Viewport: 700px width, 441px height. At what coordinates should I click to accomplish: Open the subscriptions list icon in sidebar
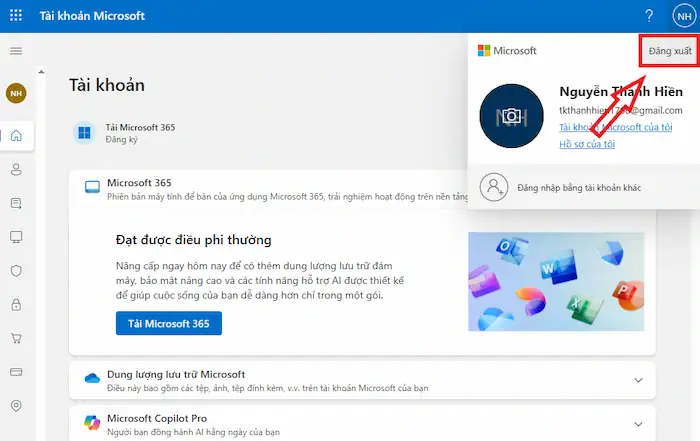pos(16,204)
